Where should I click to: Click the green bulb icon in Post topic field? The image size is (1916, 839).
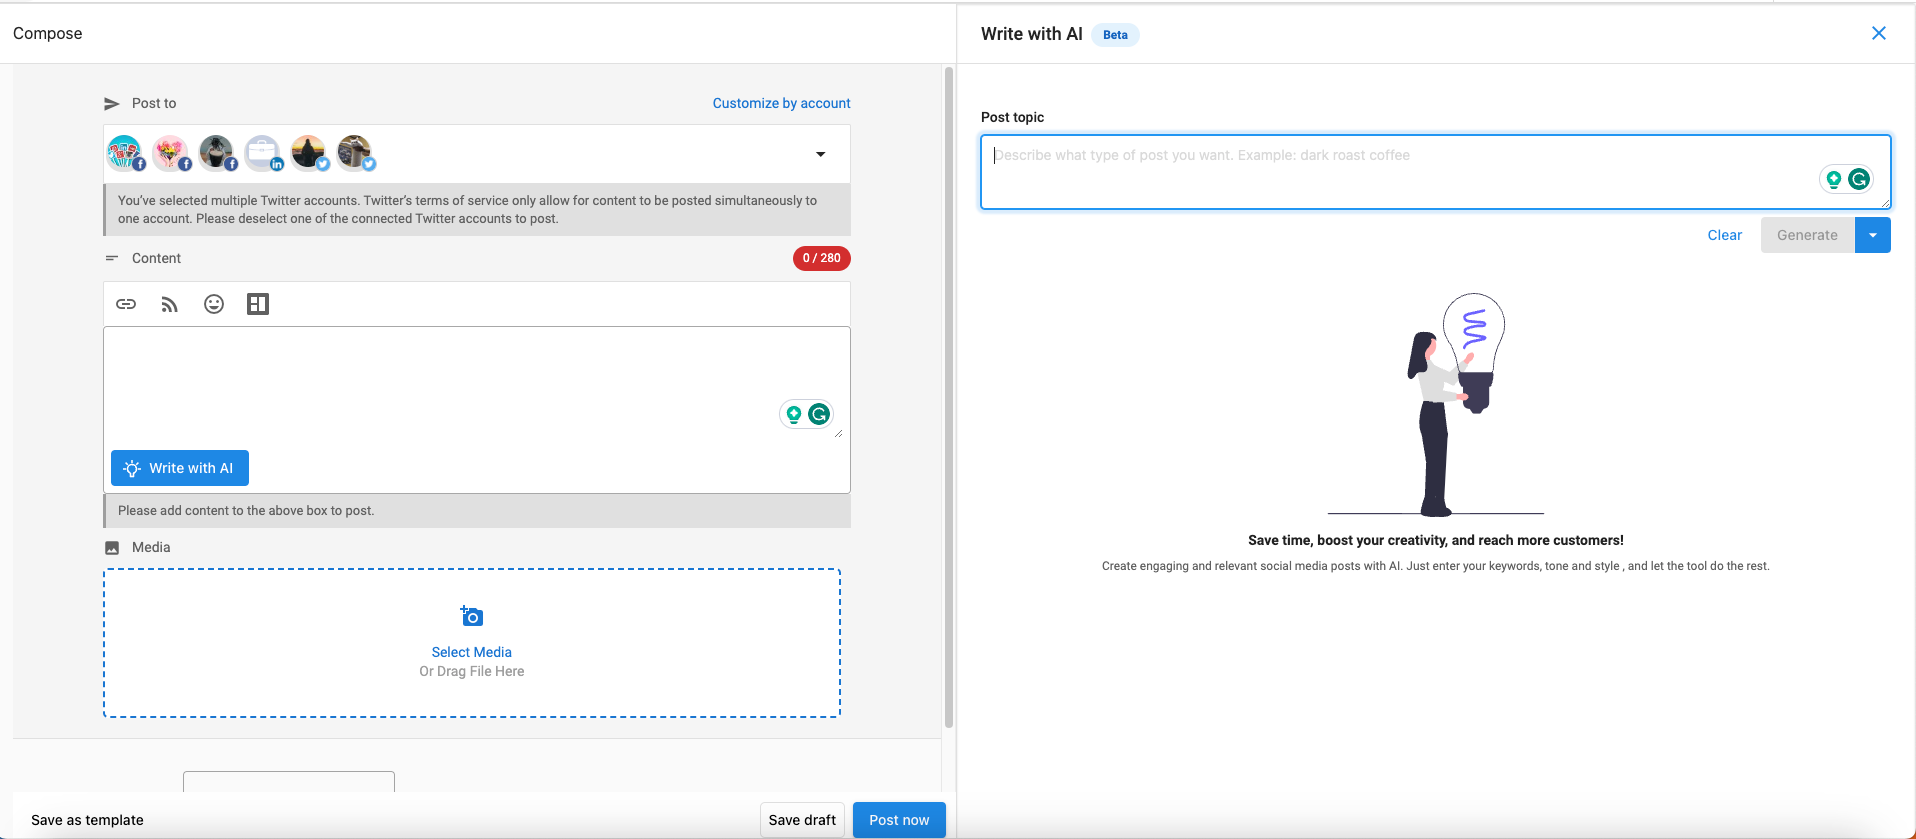tap(1834, 179)
